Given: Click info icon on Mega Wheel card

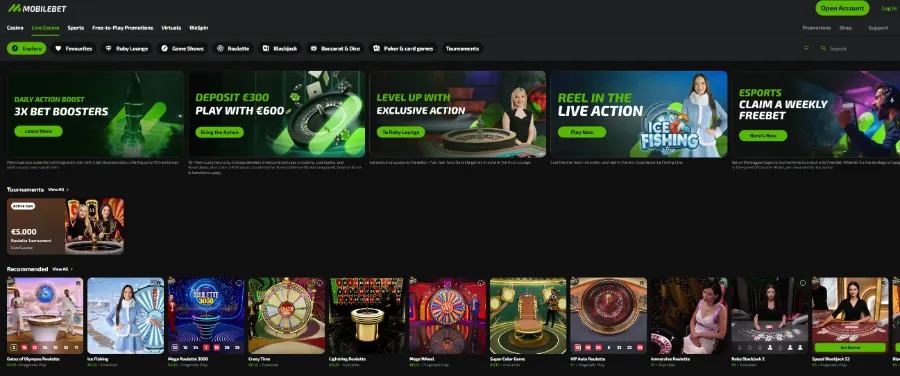Looking at the screenshot, I should [x=481, y=283].
